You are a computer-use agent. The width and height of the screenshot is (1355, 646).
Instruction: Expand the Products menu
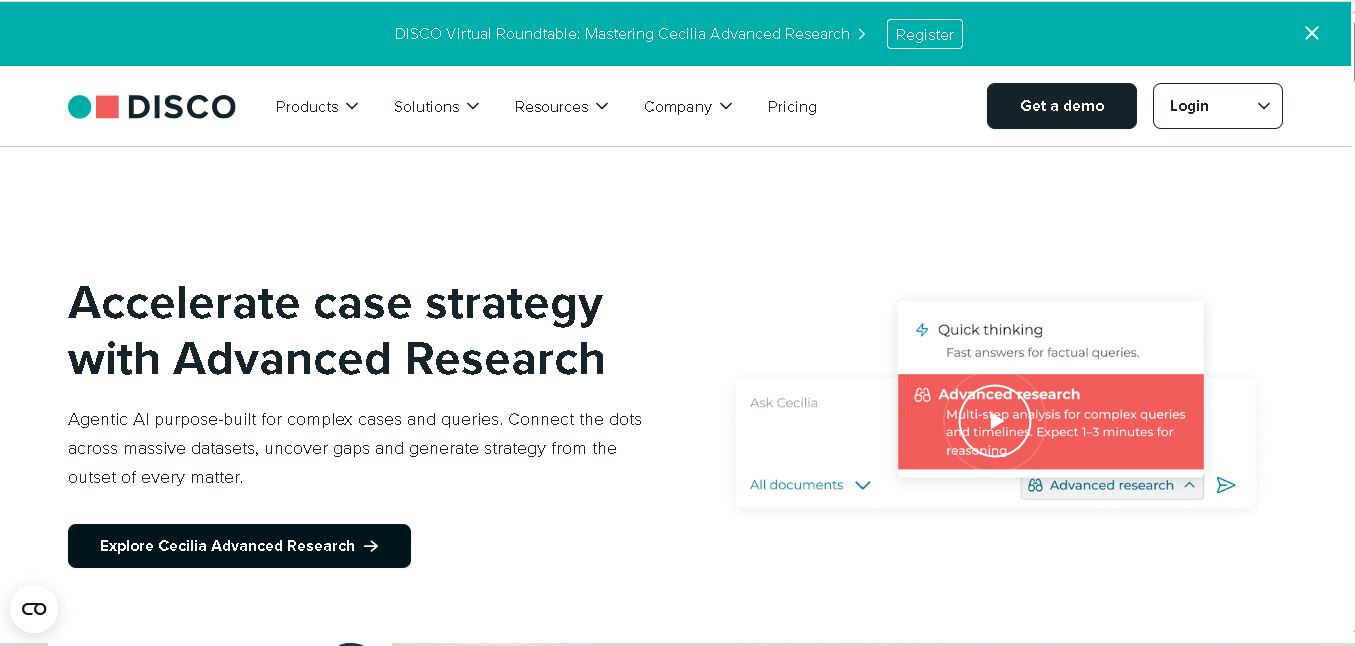(317, 106)
